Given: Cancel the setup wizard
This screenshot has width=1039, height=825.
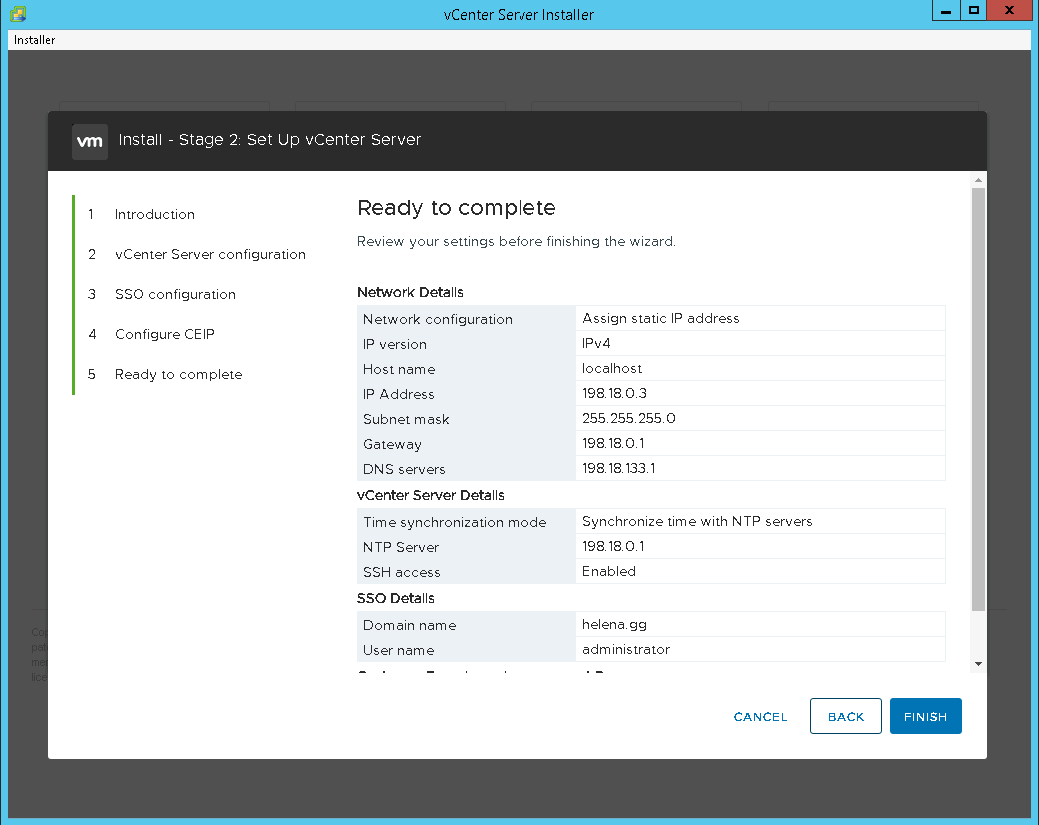Looking at the screenshot, I should 760,716.
